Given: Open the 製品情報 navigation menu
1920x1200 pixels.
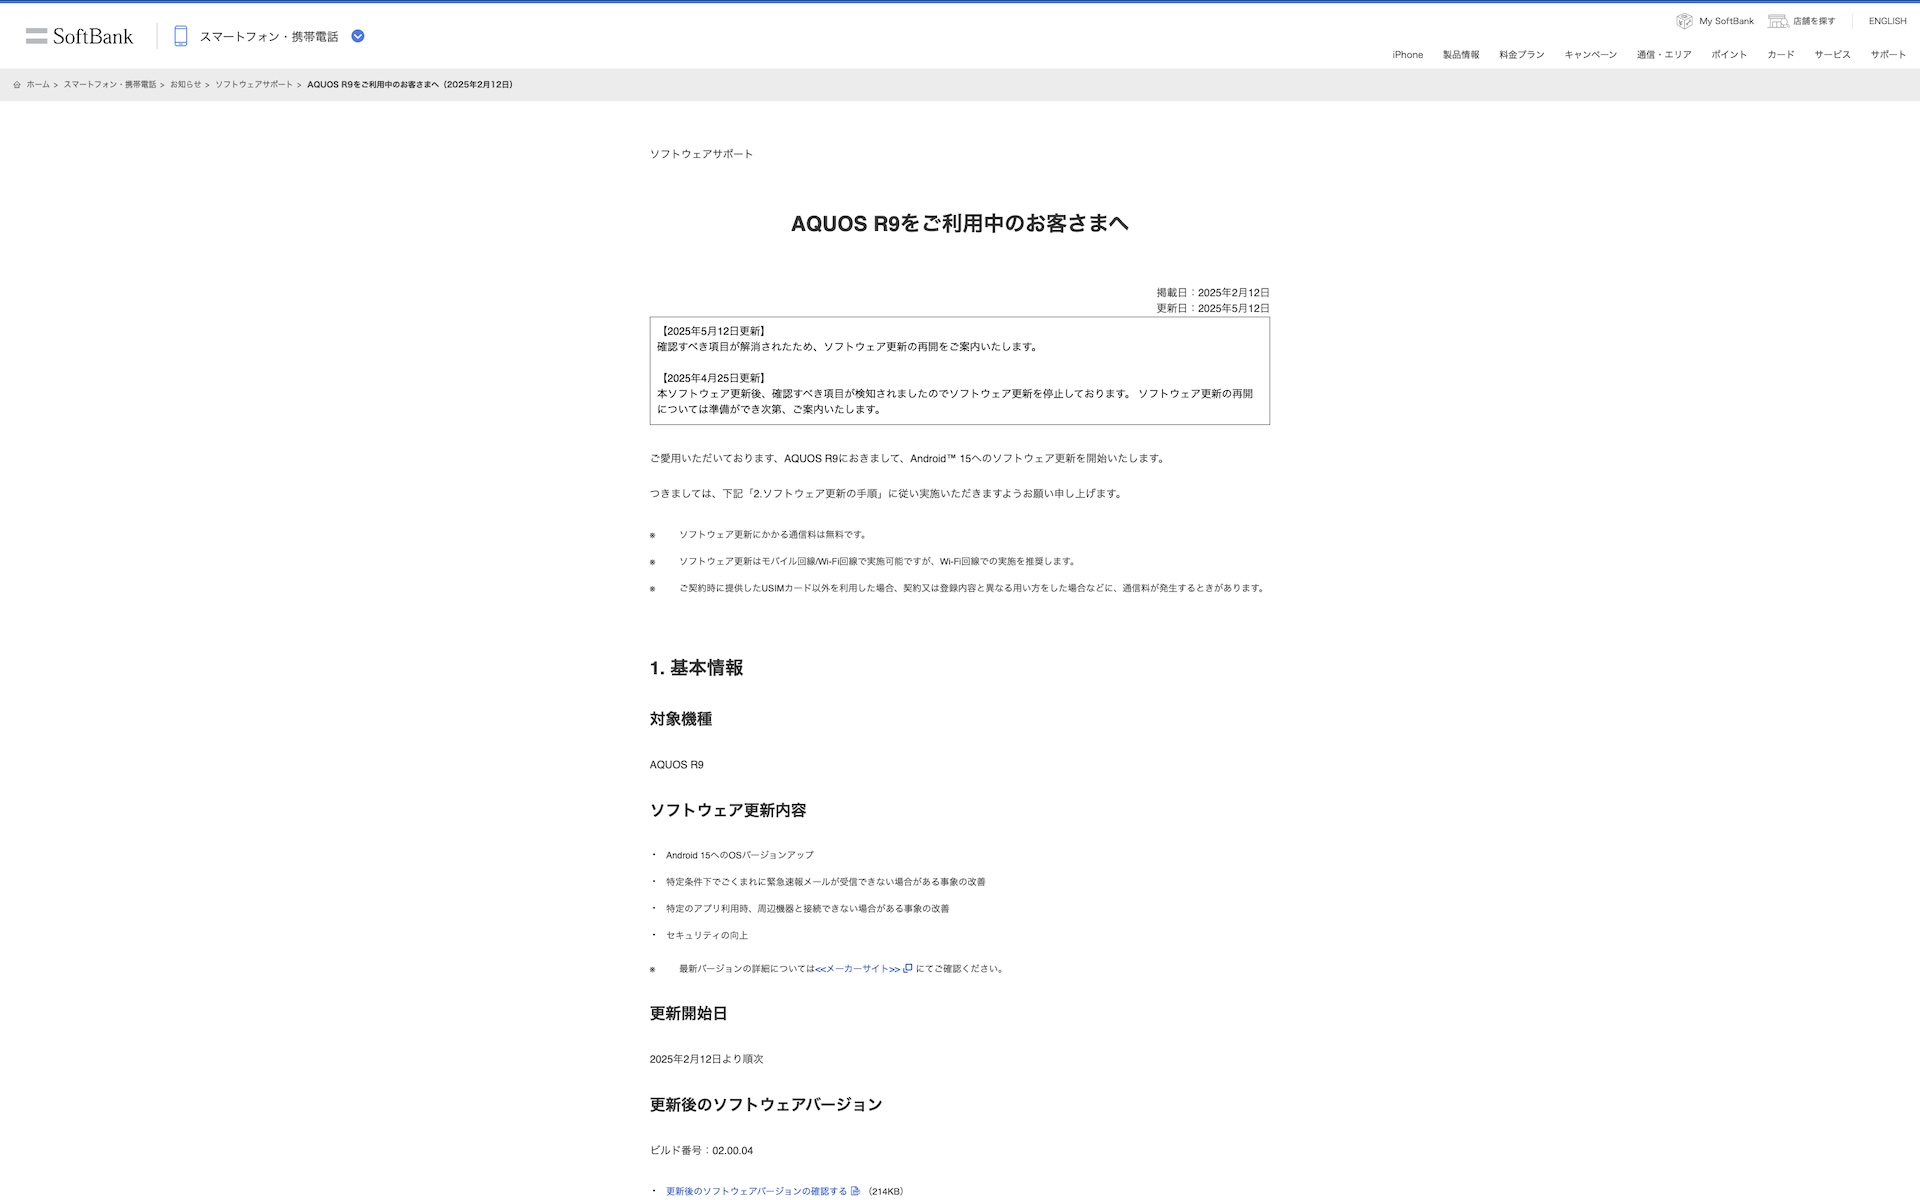Looking at the screenshot, I should pos(1460,55).
